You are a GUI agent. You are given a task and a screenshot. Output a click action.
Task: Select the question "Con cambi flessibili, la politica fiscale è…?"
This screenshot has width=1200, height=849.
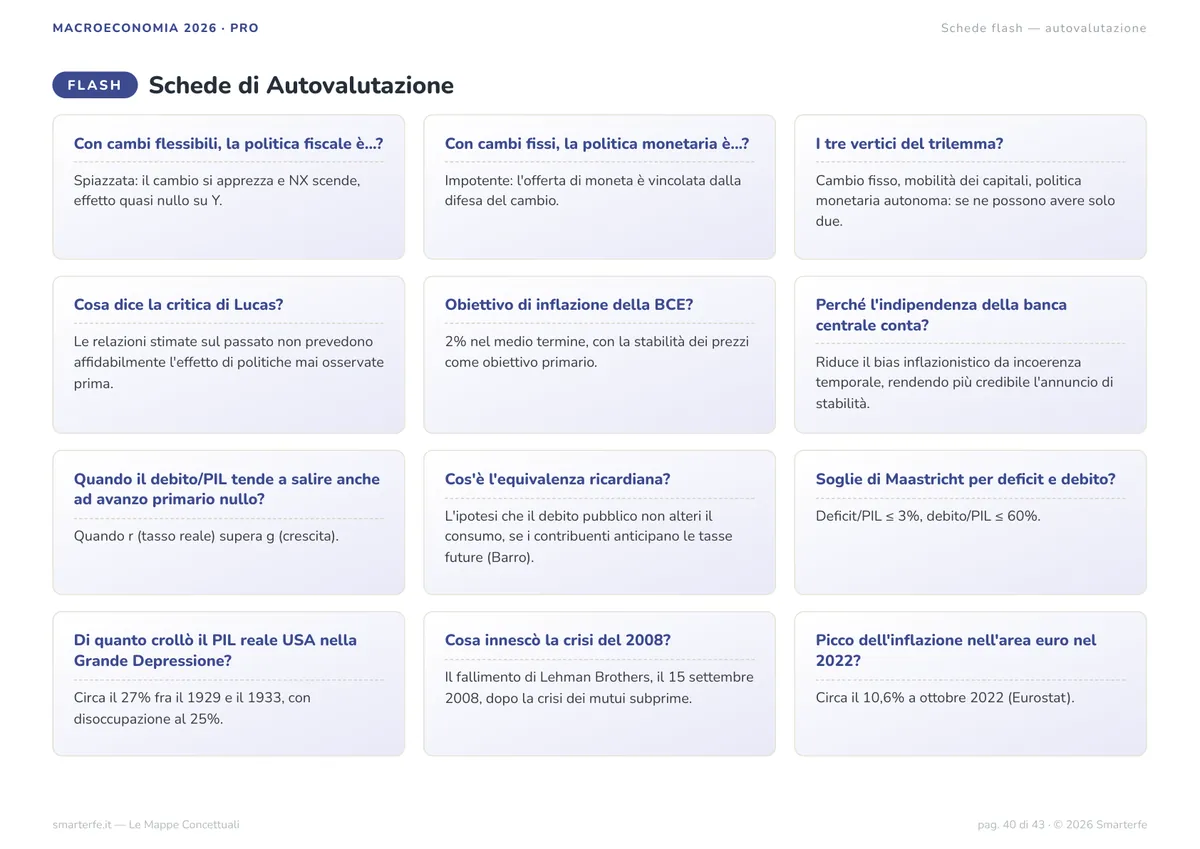pyautogui.click(x=229, y=144)
